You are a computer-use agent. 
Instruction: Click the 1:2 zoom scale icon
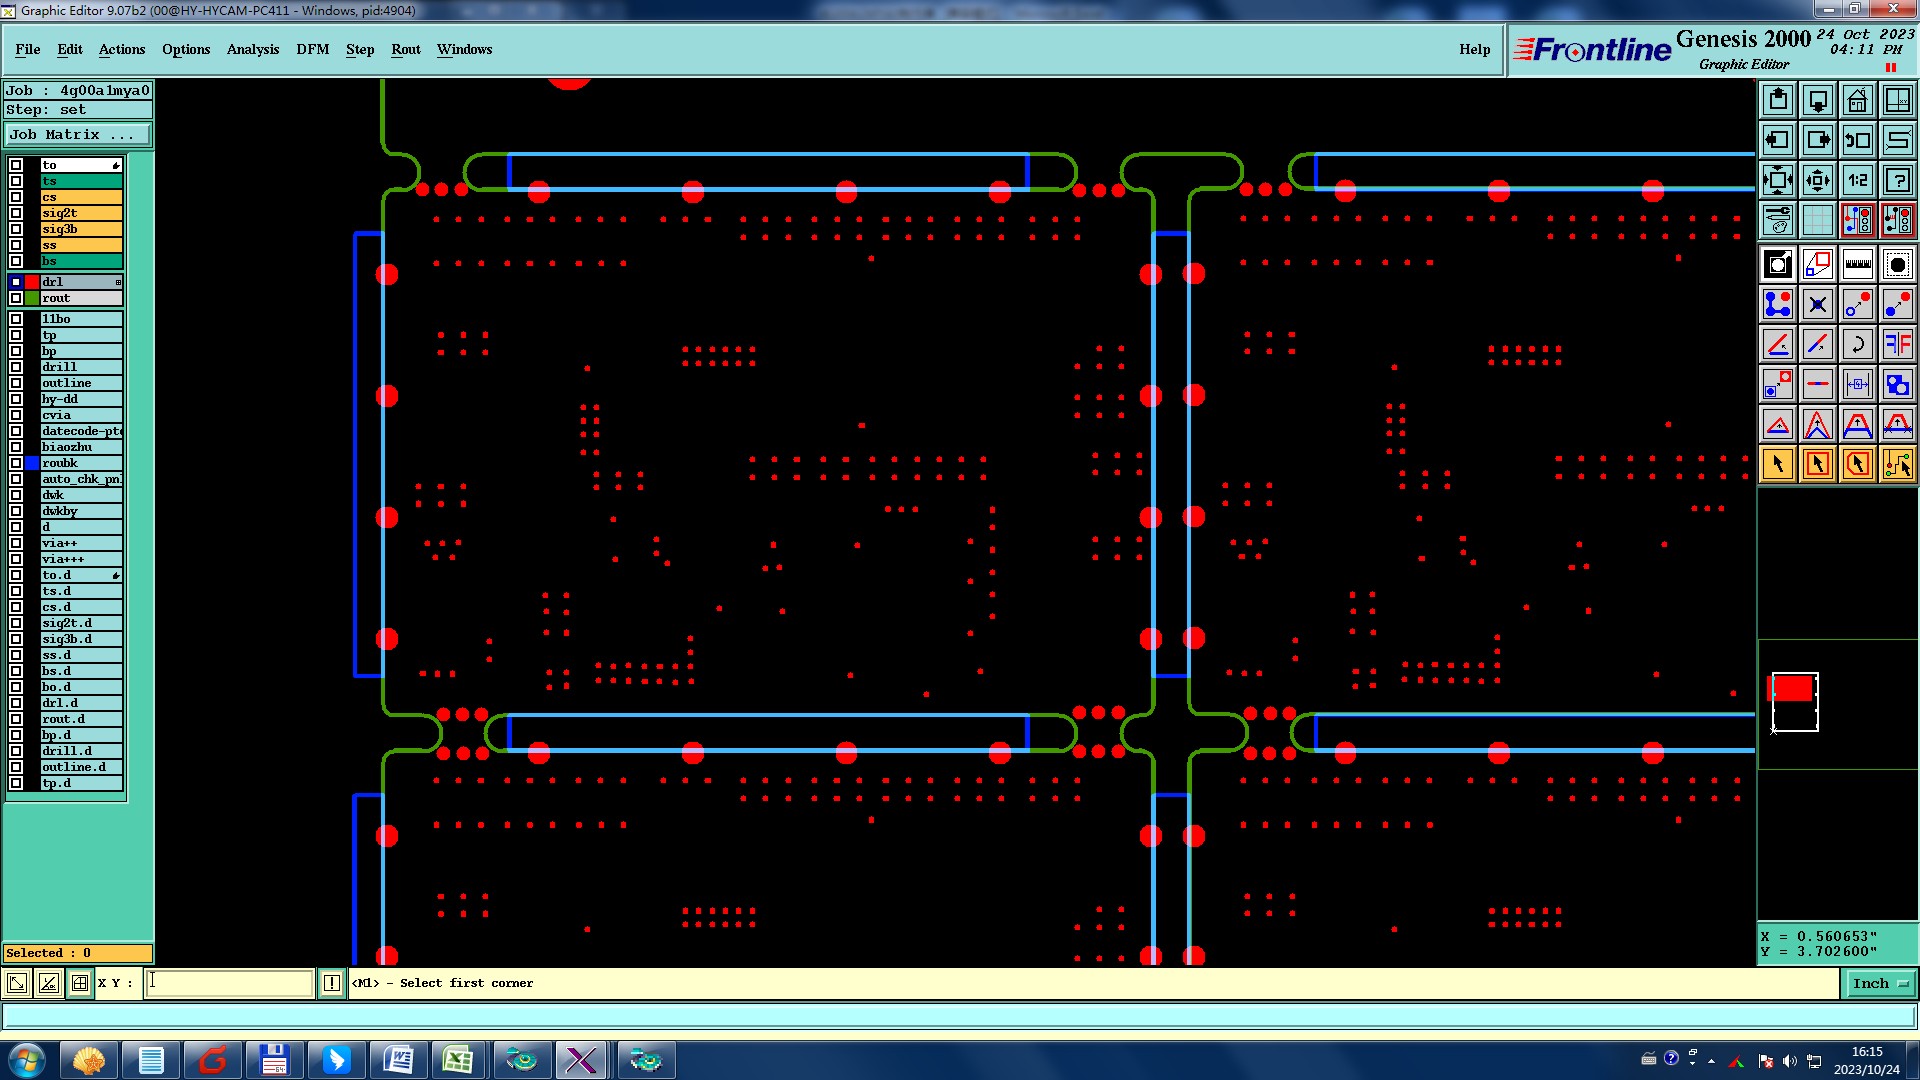tap(1857, 180)
